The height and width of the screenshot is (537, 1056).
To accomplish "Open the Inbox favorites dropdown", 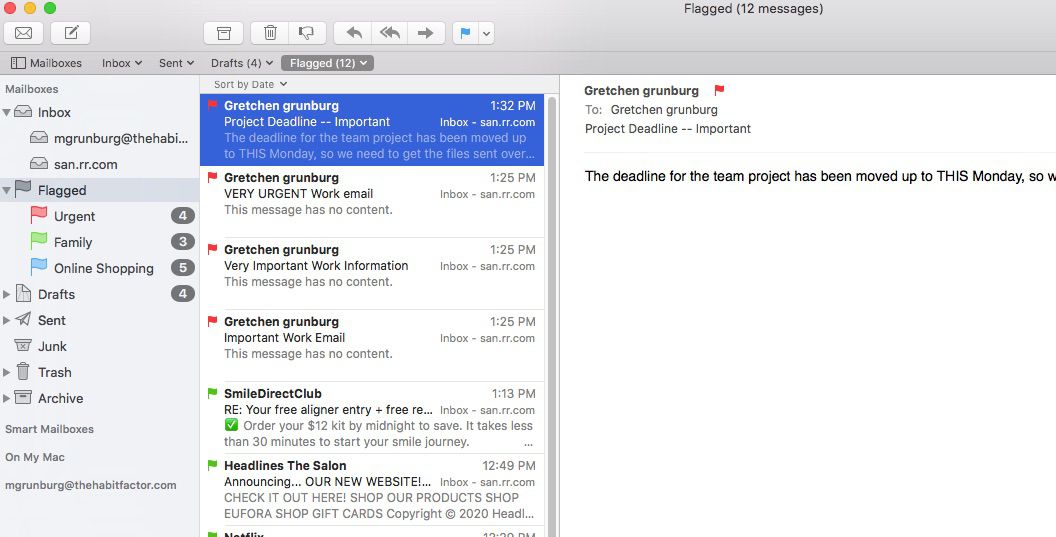I will 122,63.
